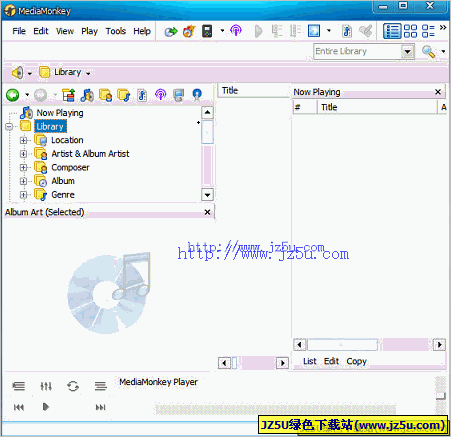Click the green Back navigation arrow
Viewport: 451px width, 437px height.
(x=13, y=95)
